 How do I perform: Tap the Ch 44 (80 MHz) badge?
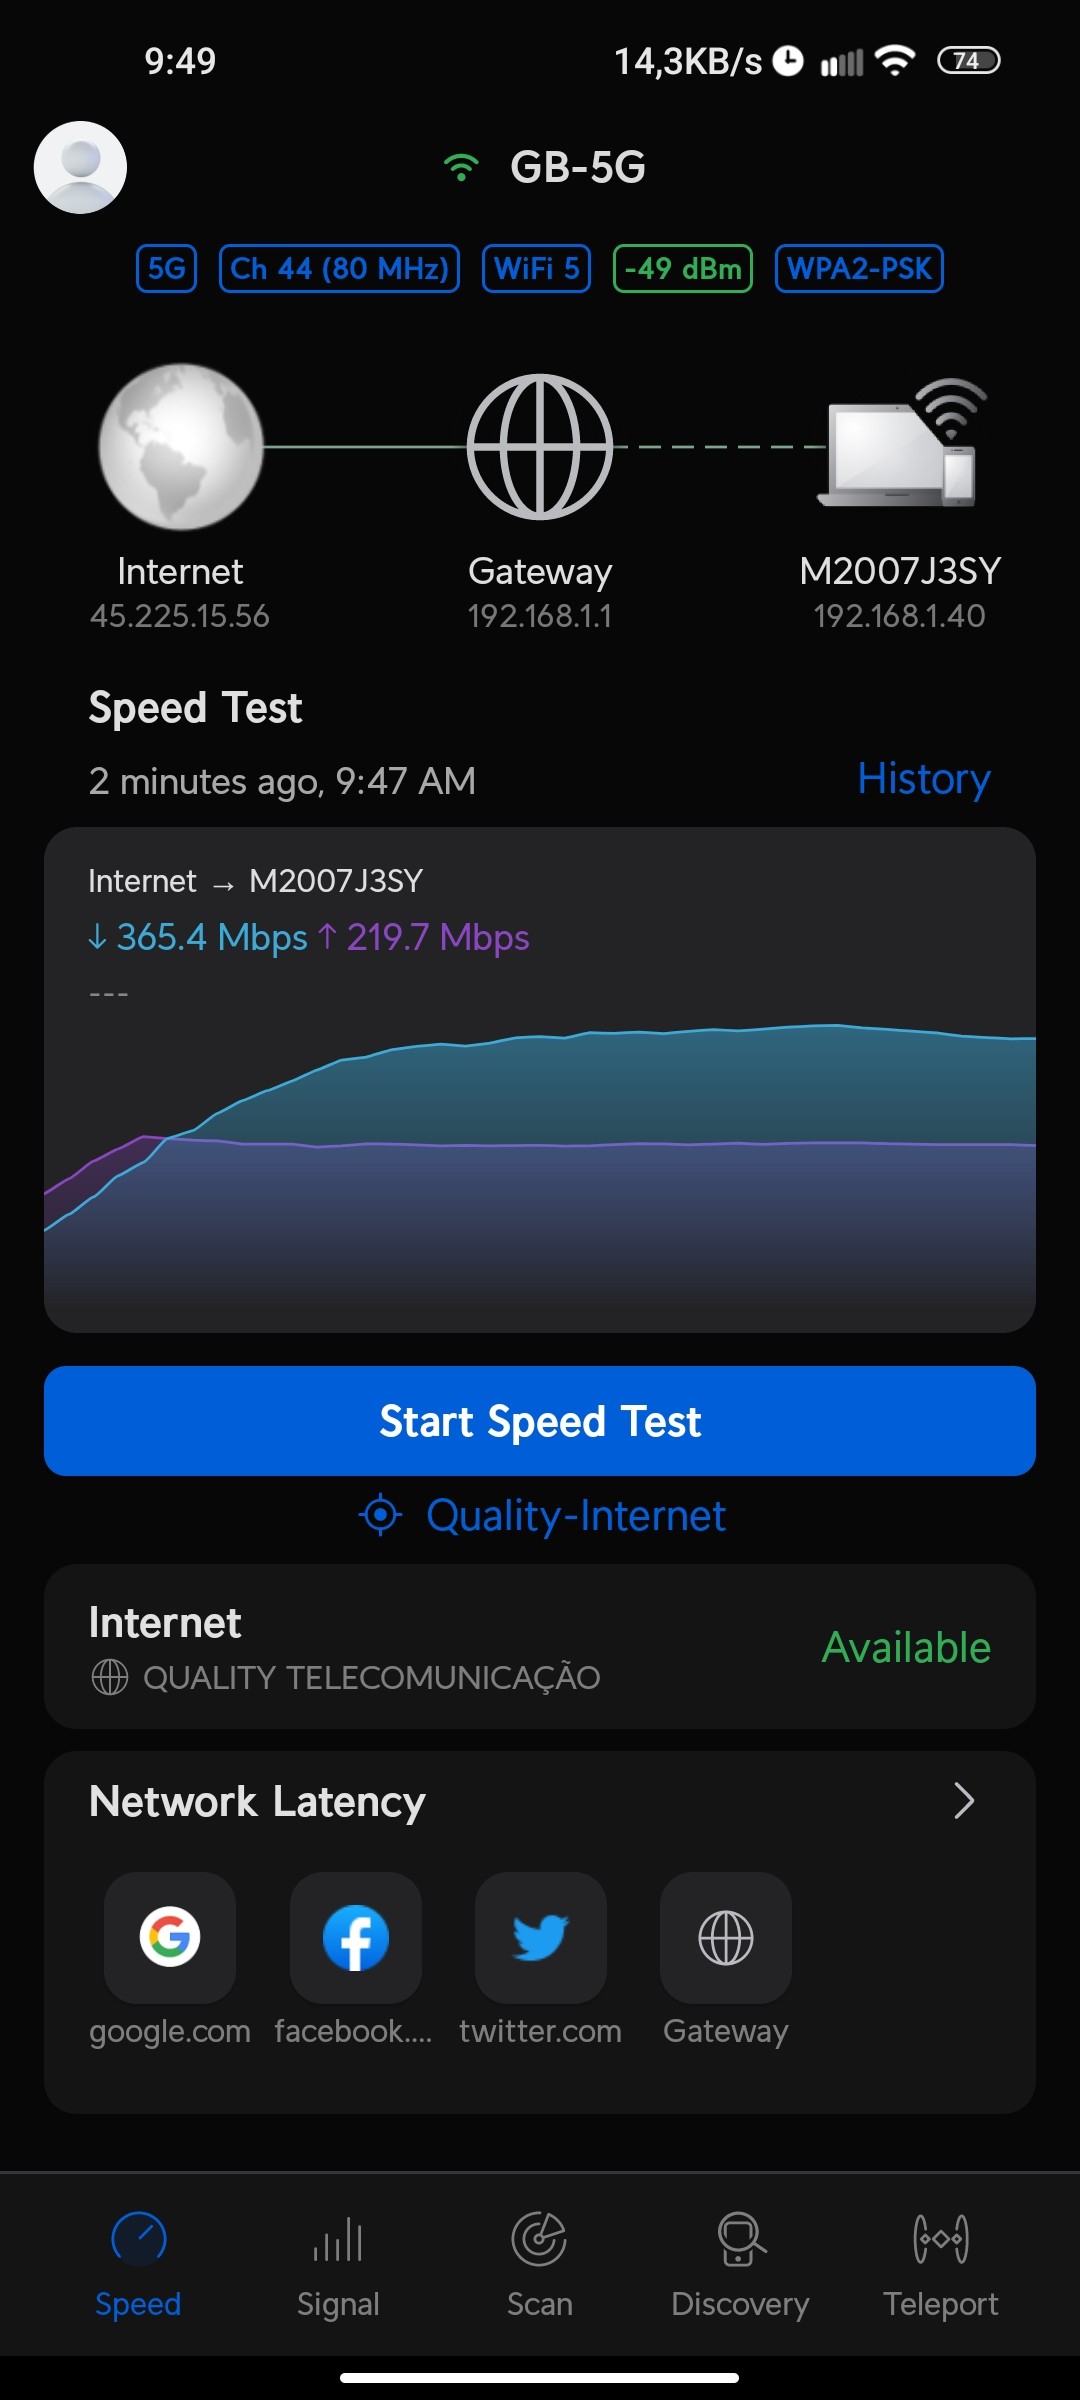(x=339, y=268)
